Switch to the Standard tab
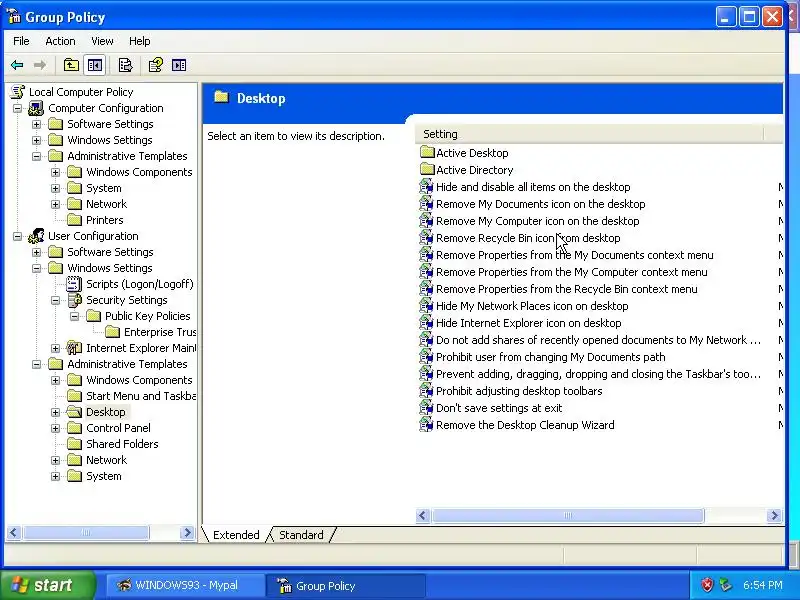 tap(301, 535)
